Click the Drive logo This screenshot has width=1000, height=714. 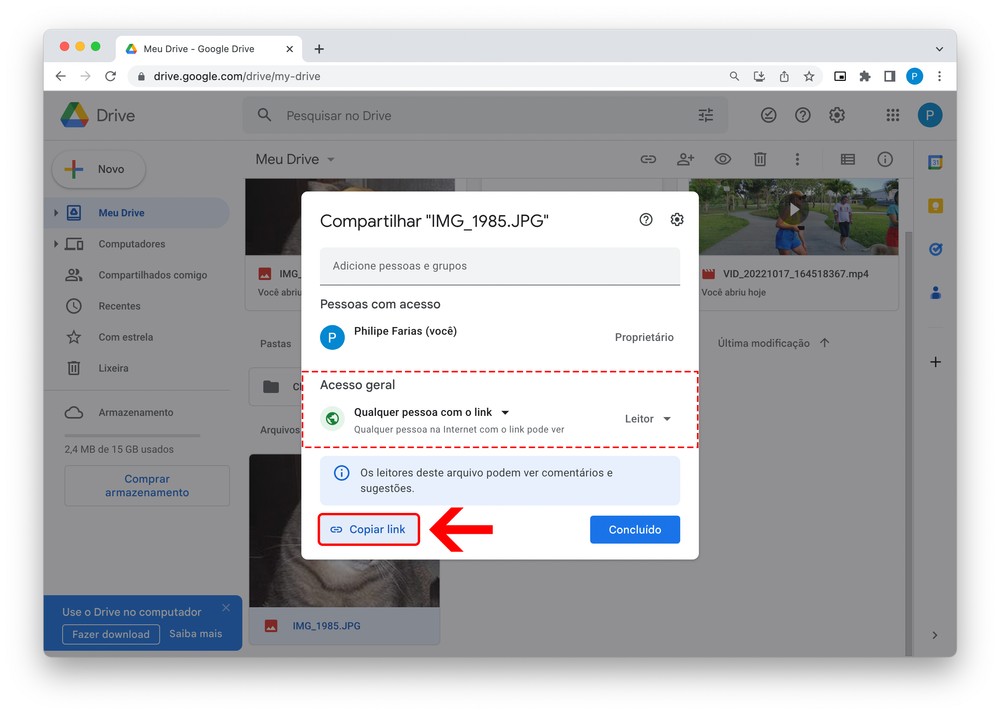pyautogui.click(x=98, y=115)
